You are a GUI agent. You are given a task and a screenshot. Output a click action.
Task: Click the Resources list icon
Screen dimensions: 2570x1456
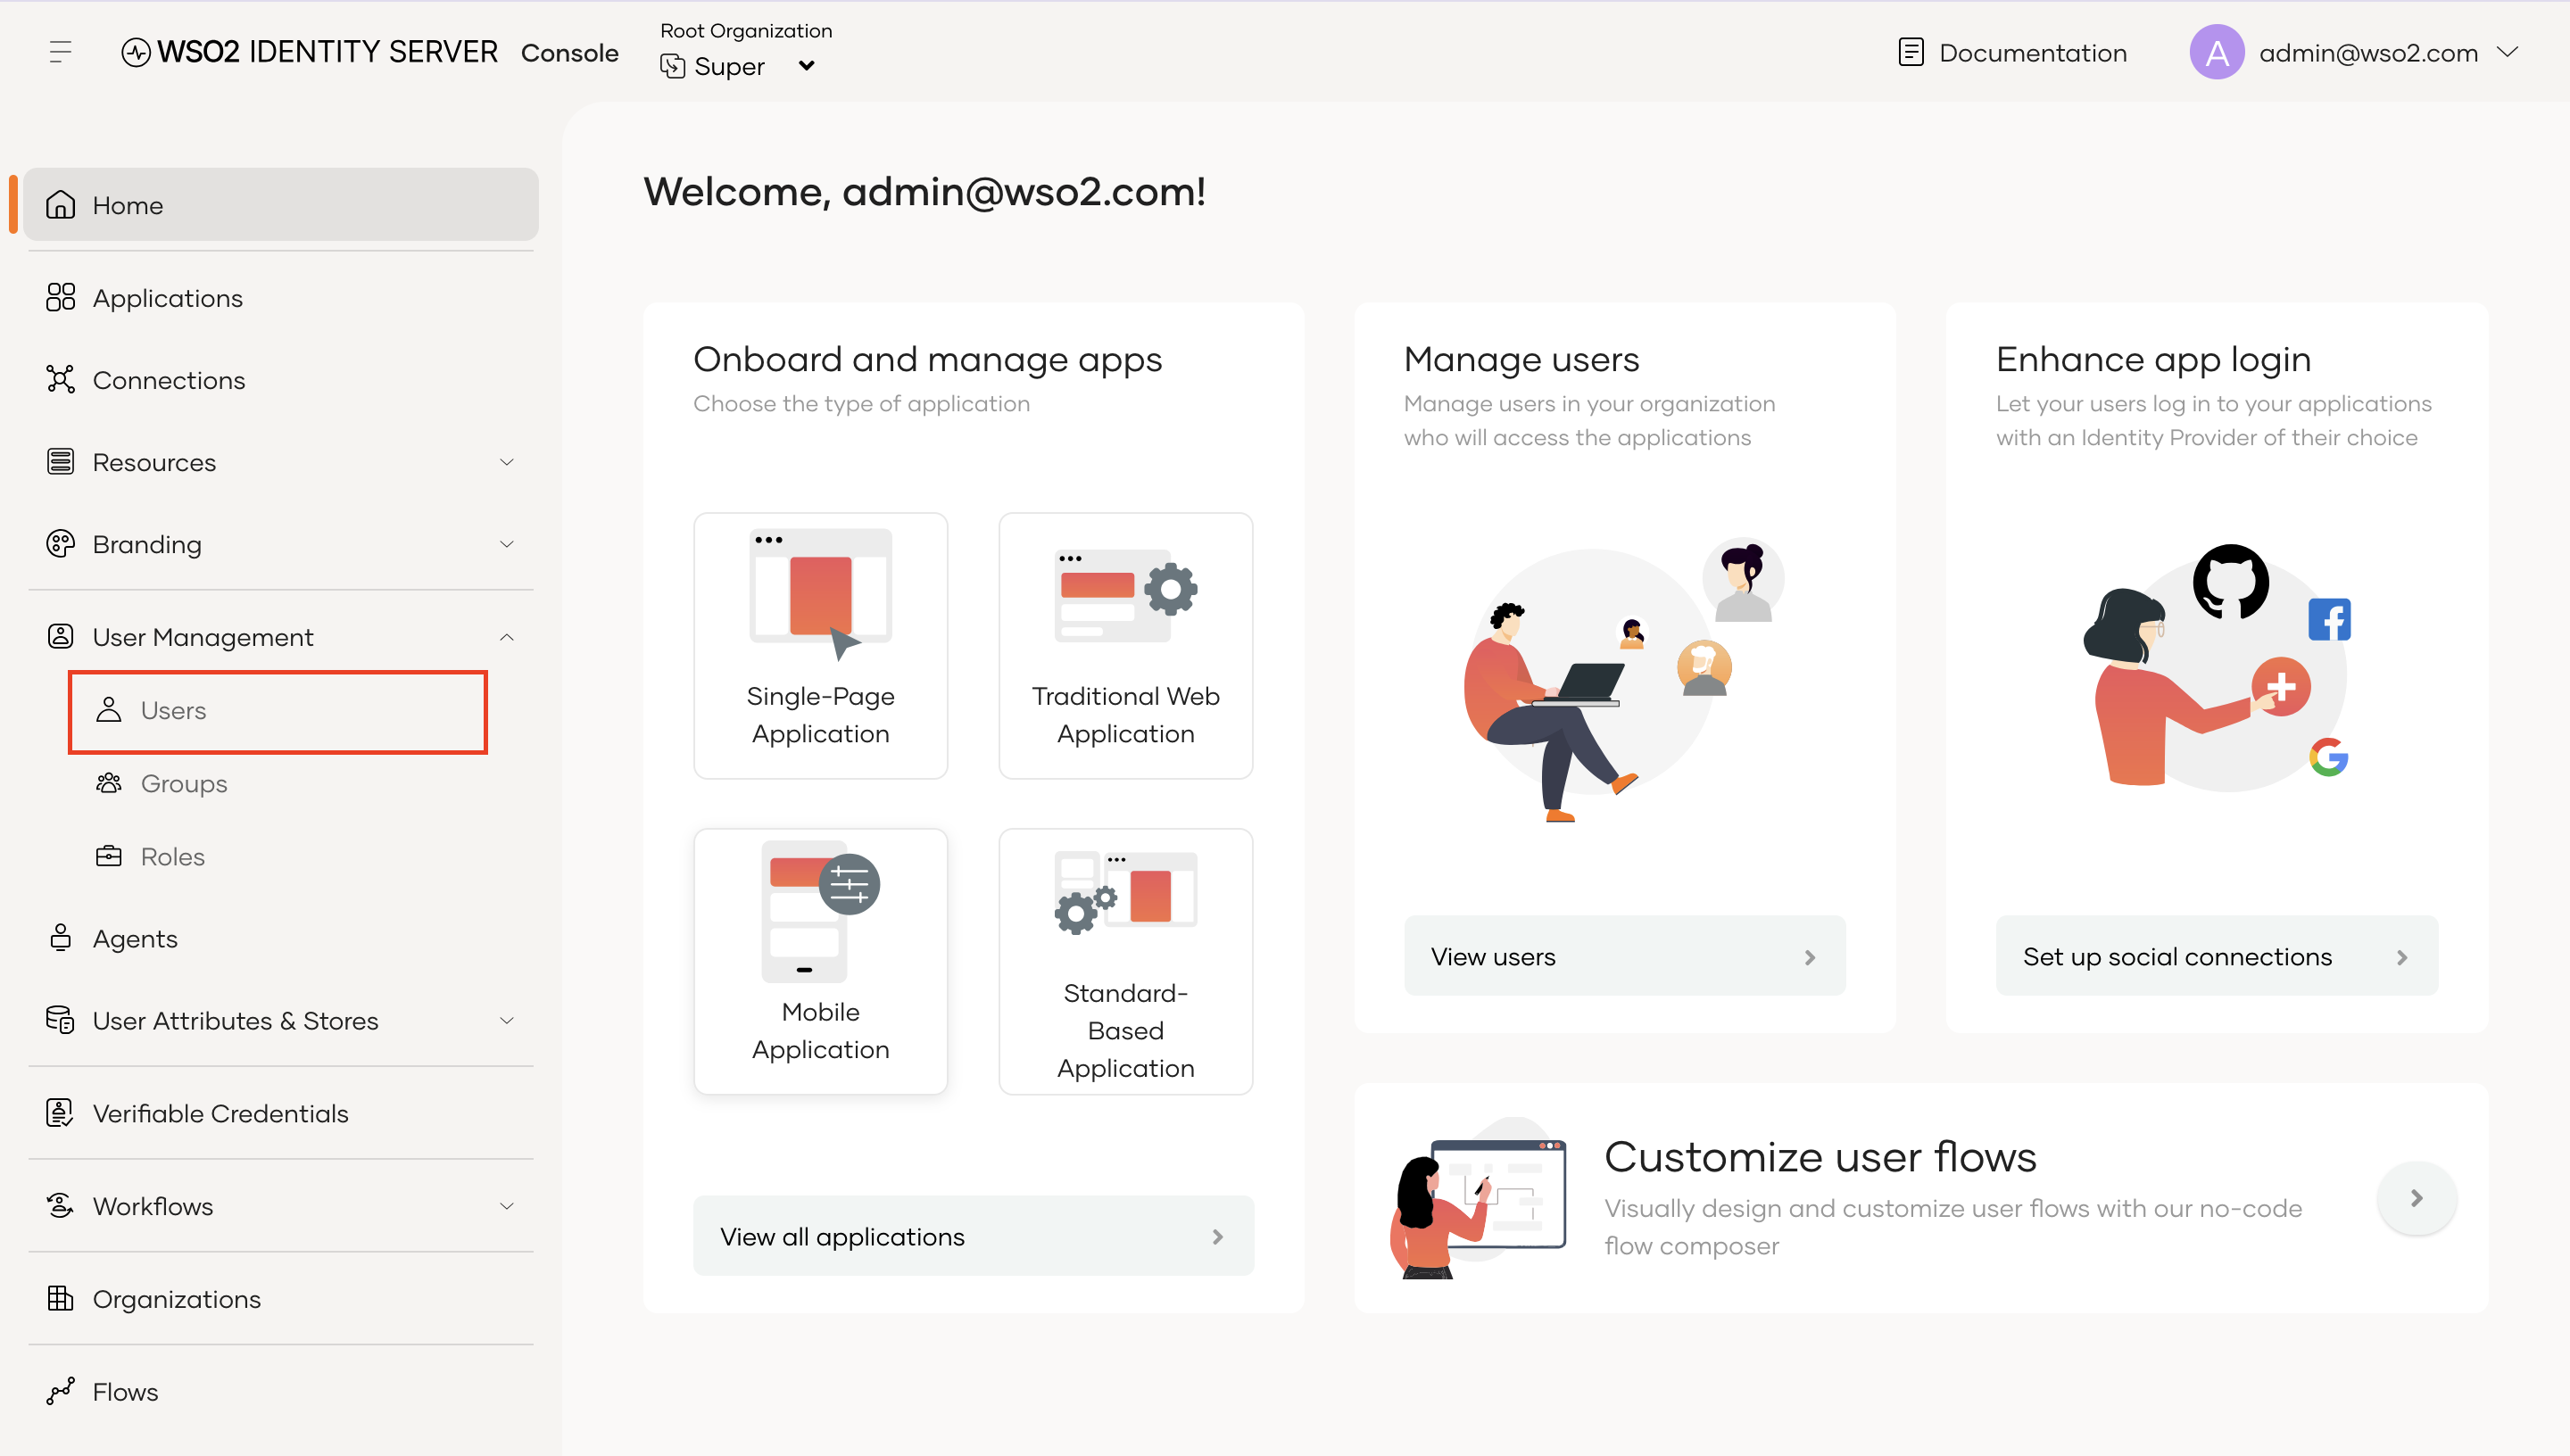(60, 462)
